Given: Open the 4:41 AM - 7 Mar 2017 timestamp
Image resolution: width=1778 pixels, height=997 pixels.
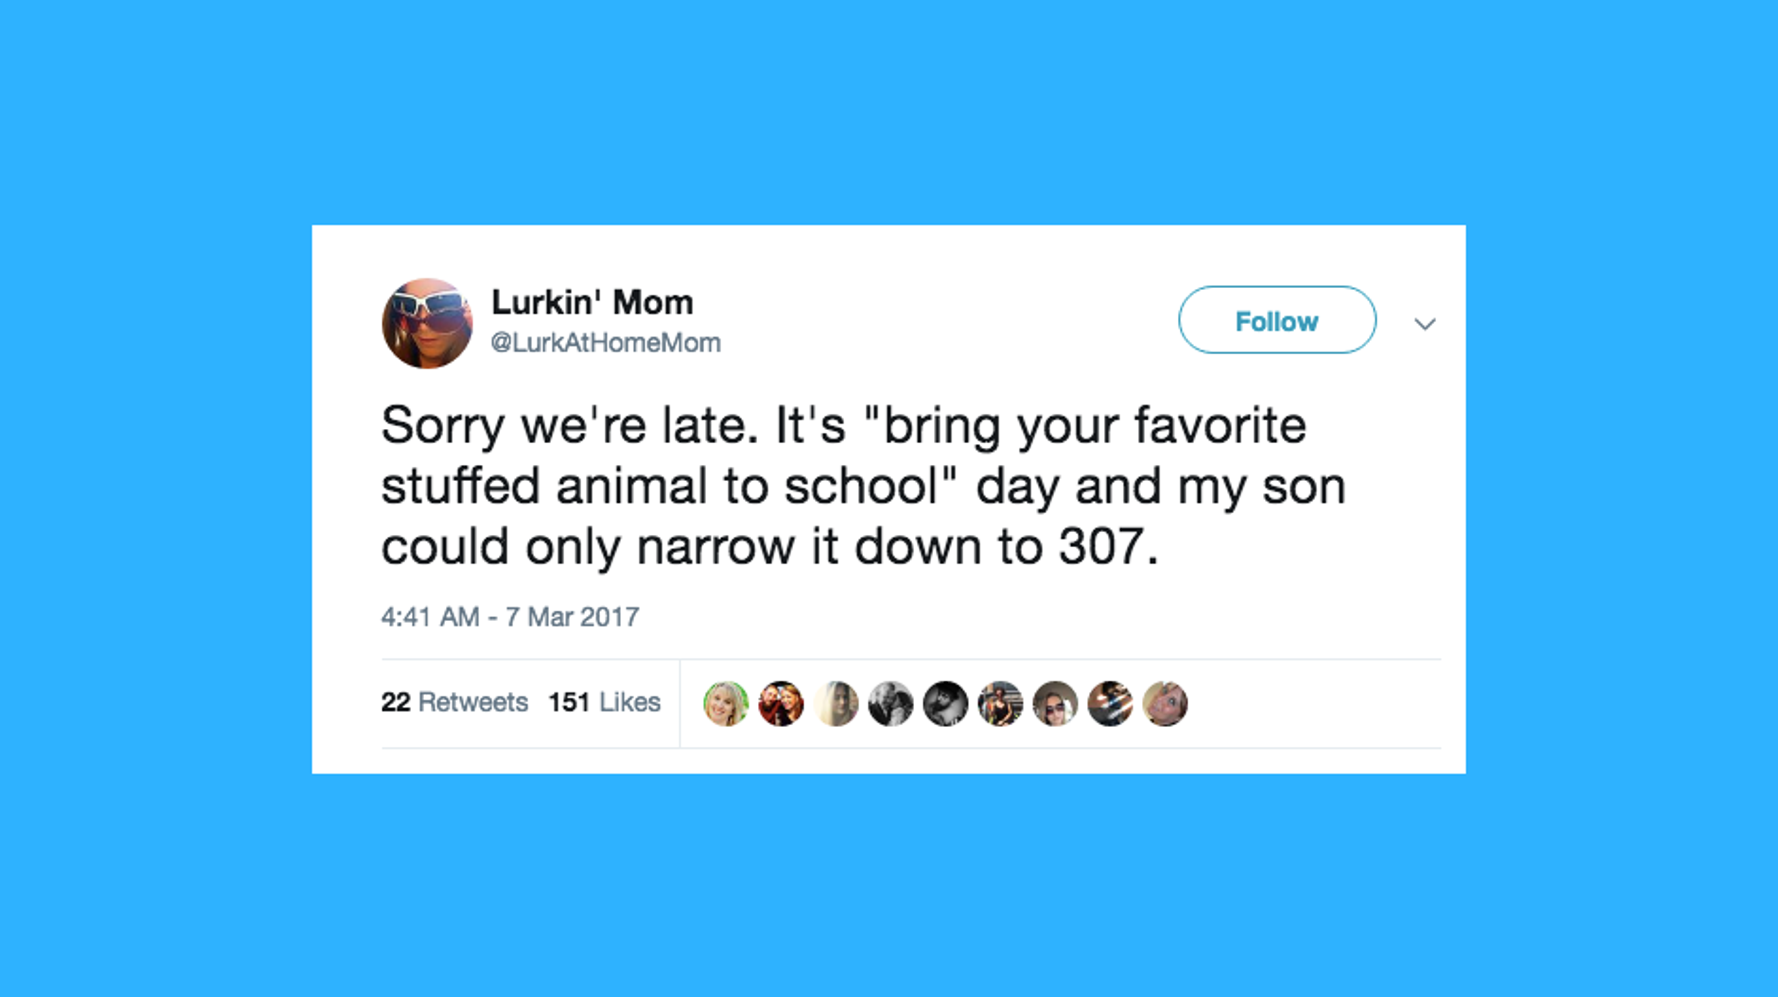Looking at the screenshot, I should (x=510, y=617).
